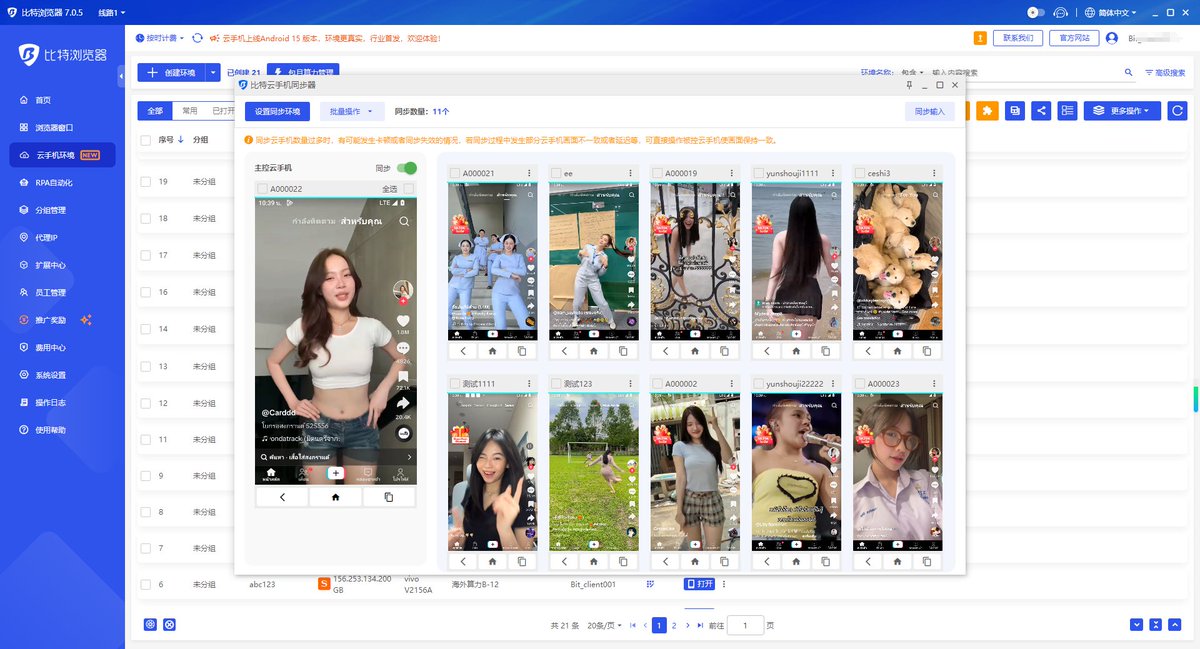Open the 云手机环境 sidebar menu

[62, 155]
